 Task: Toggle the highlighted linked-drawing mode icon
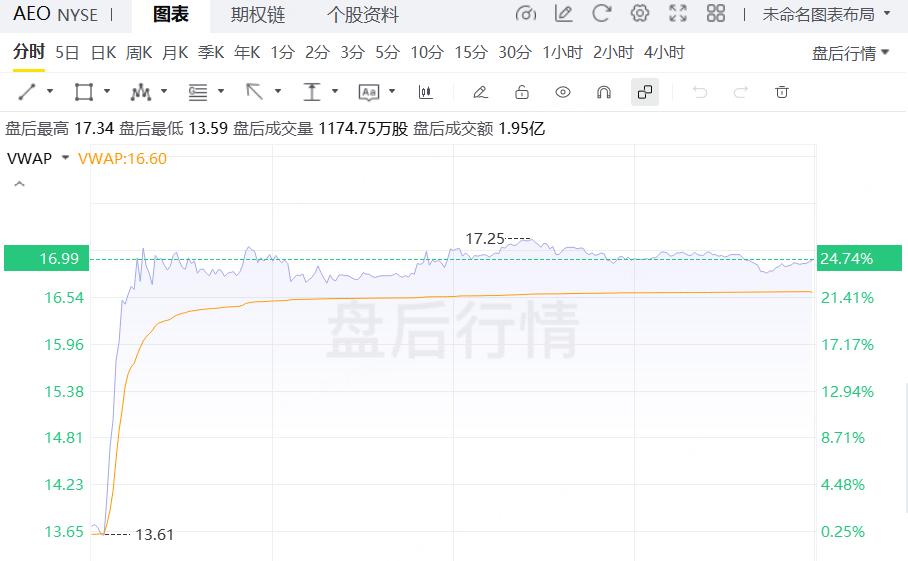[x=645, y=92]
